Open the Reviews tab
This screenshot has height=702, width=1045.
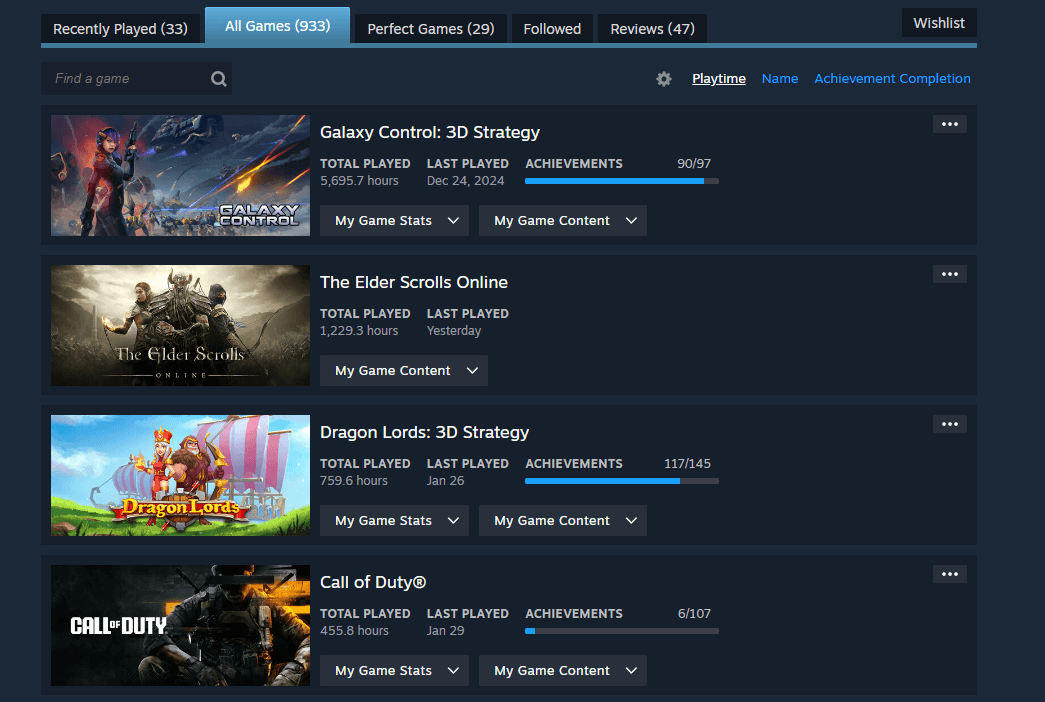pos(652,29)
